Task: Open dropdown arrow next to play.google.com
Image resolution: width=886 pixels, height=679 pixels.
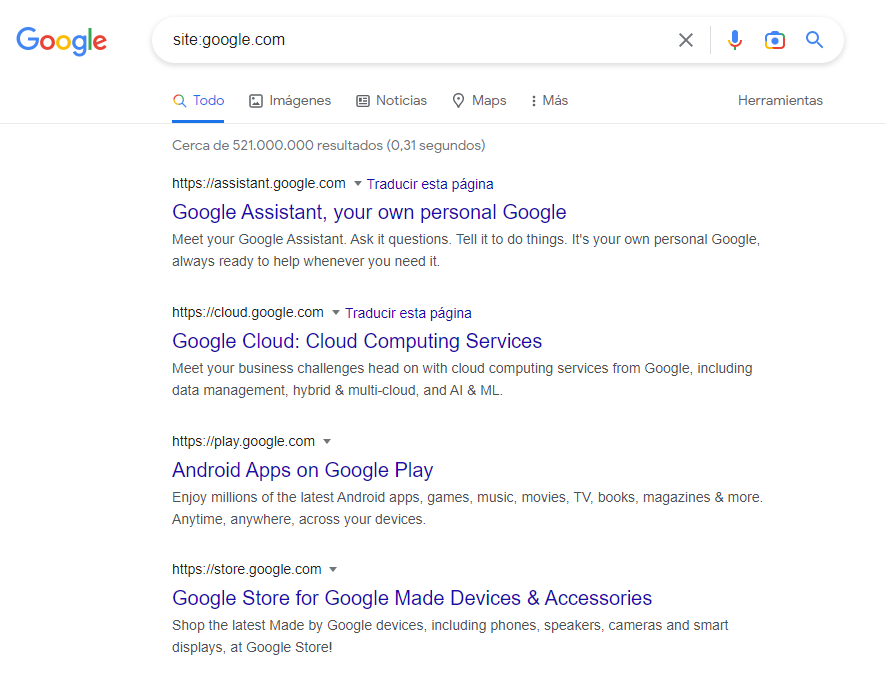Action: point(327,441)
